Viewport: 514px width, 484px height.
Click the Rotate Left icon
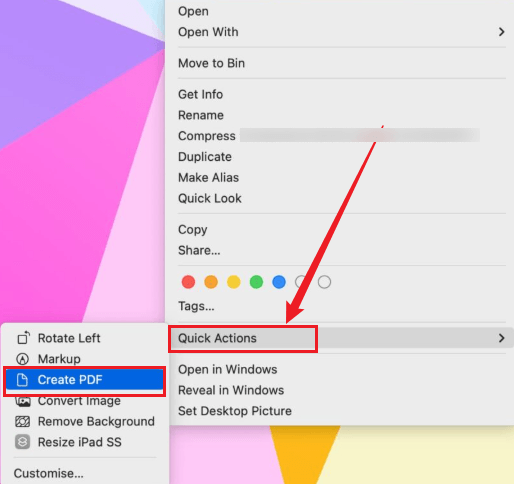[x=23, y=338]
